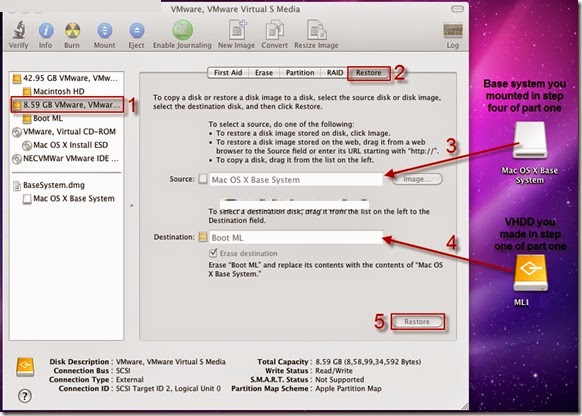Switch to the Partition tab
Screen dimensions: 582x416
(300, 73)
